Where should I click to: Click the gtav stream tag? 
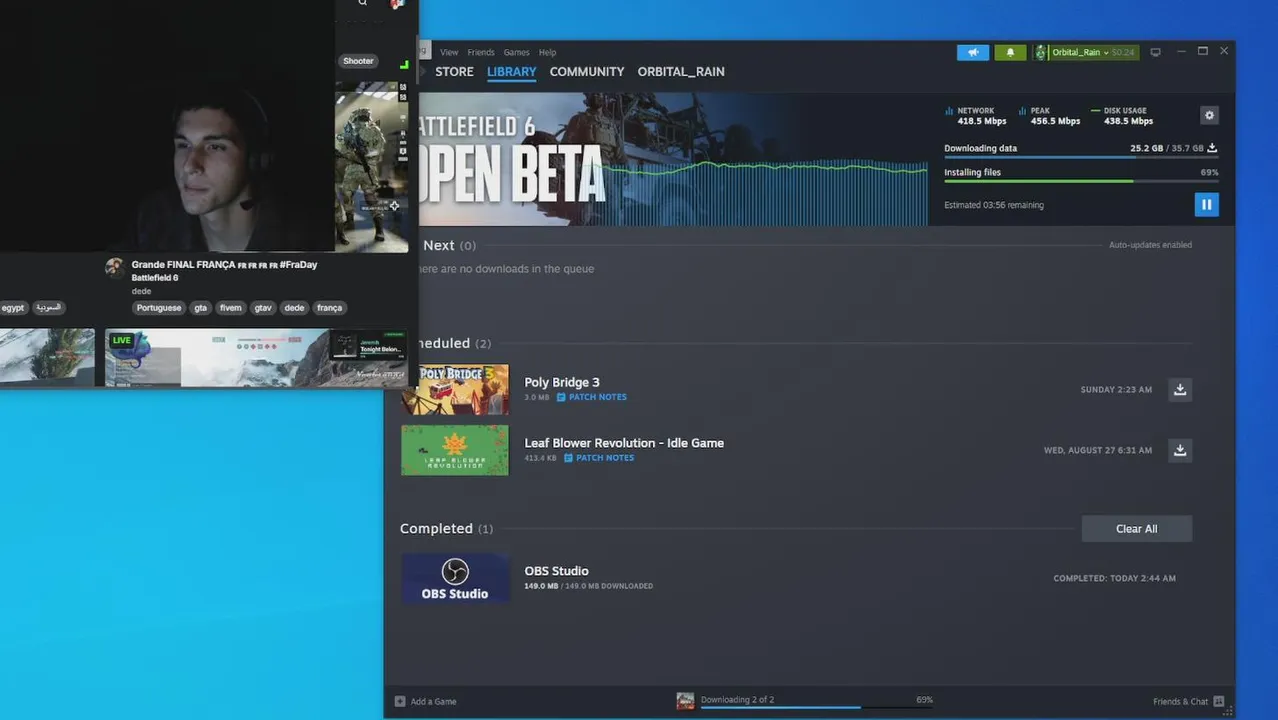tap(263, 308)
